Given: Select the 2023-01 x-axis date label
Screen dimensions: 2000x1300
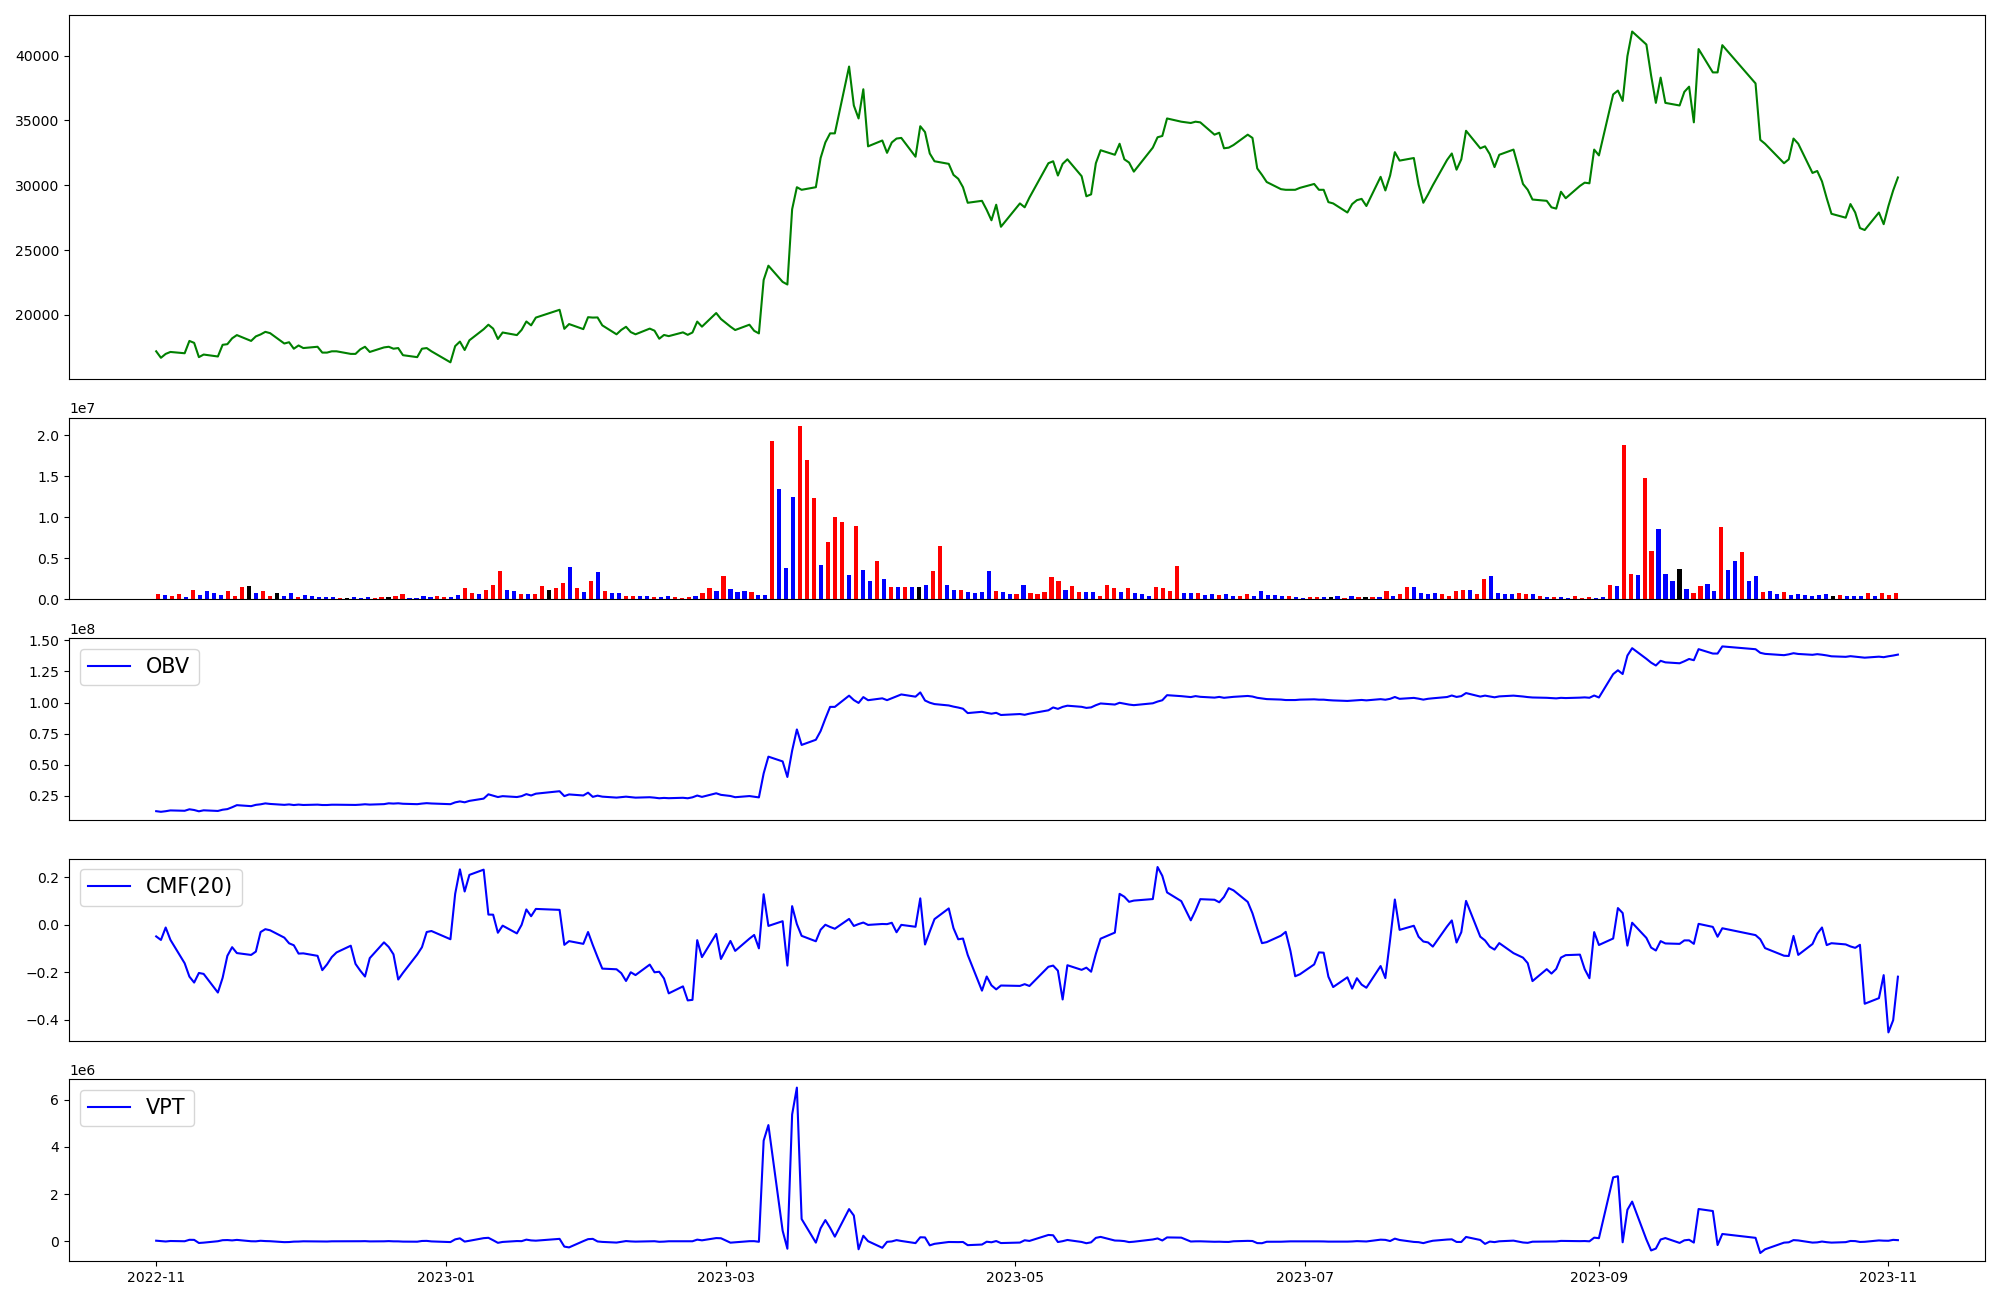Looking at the screenshot, I should [446, 1277].
